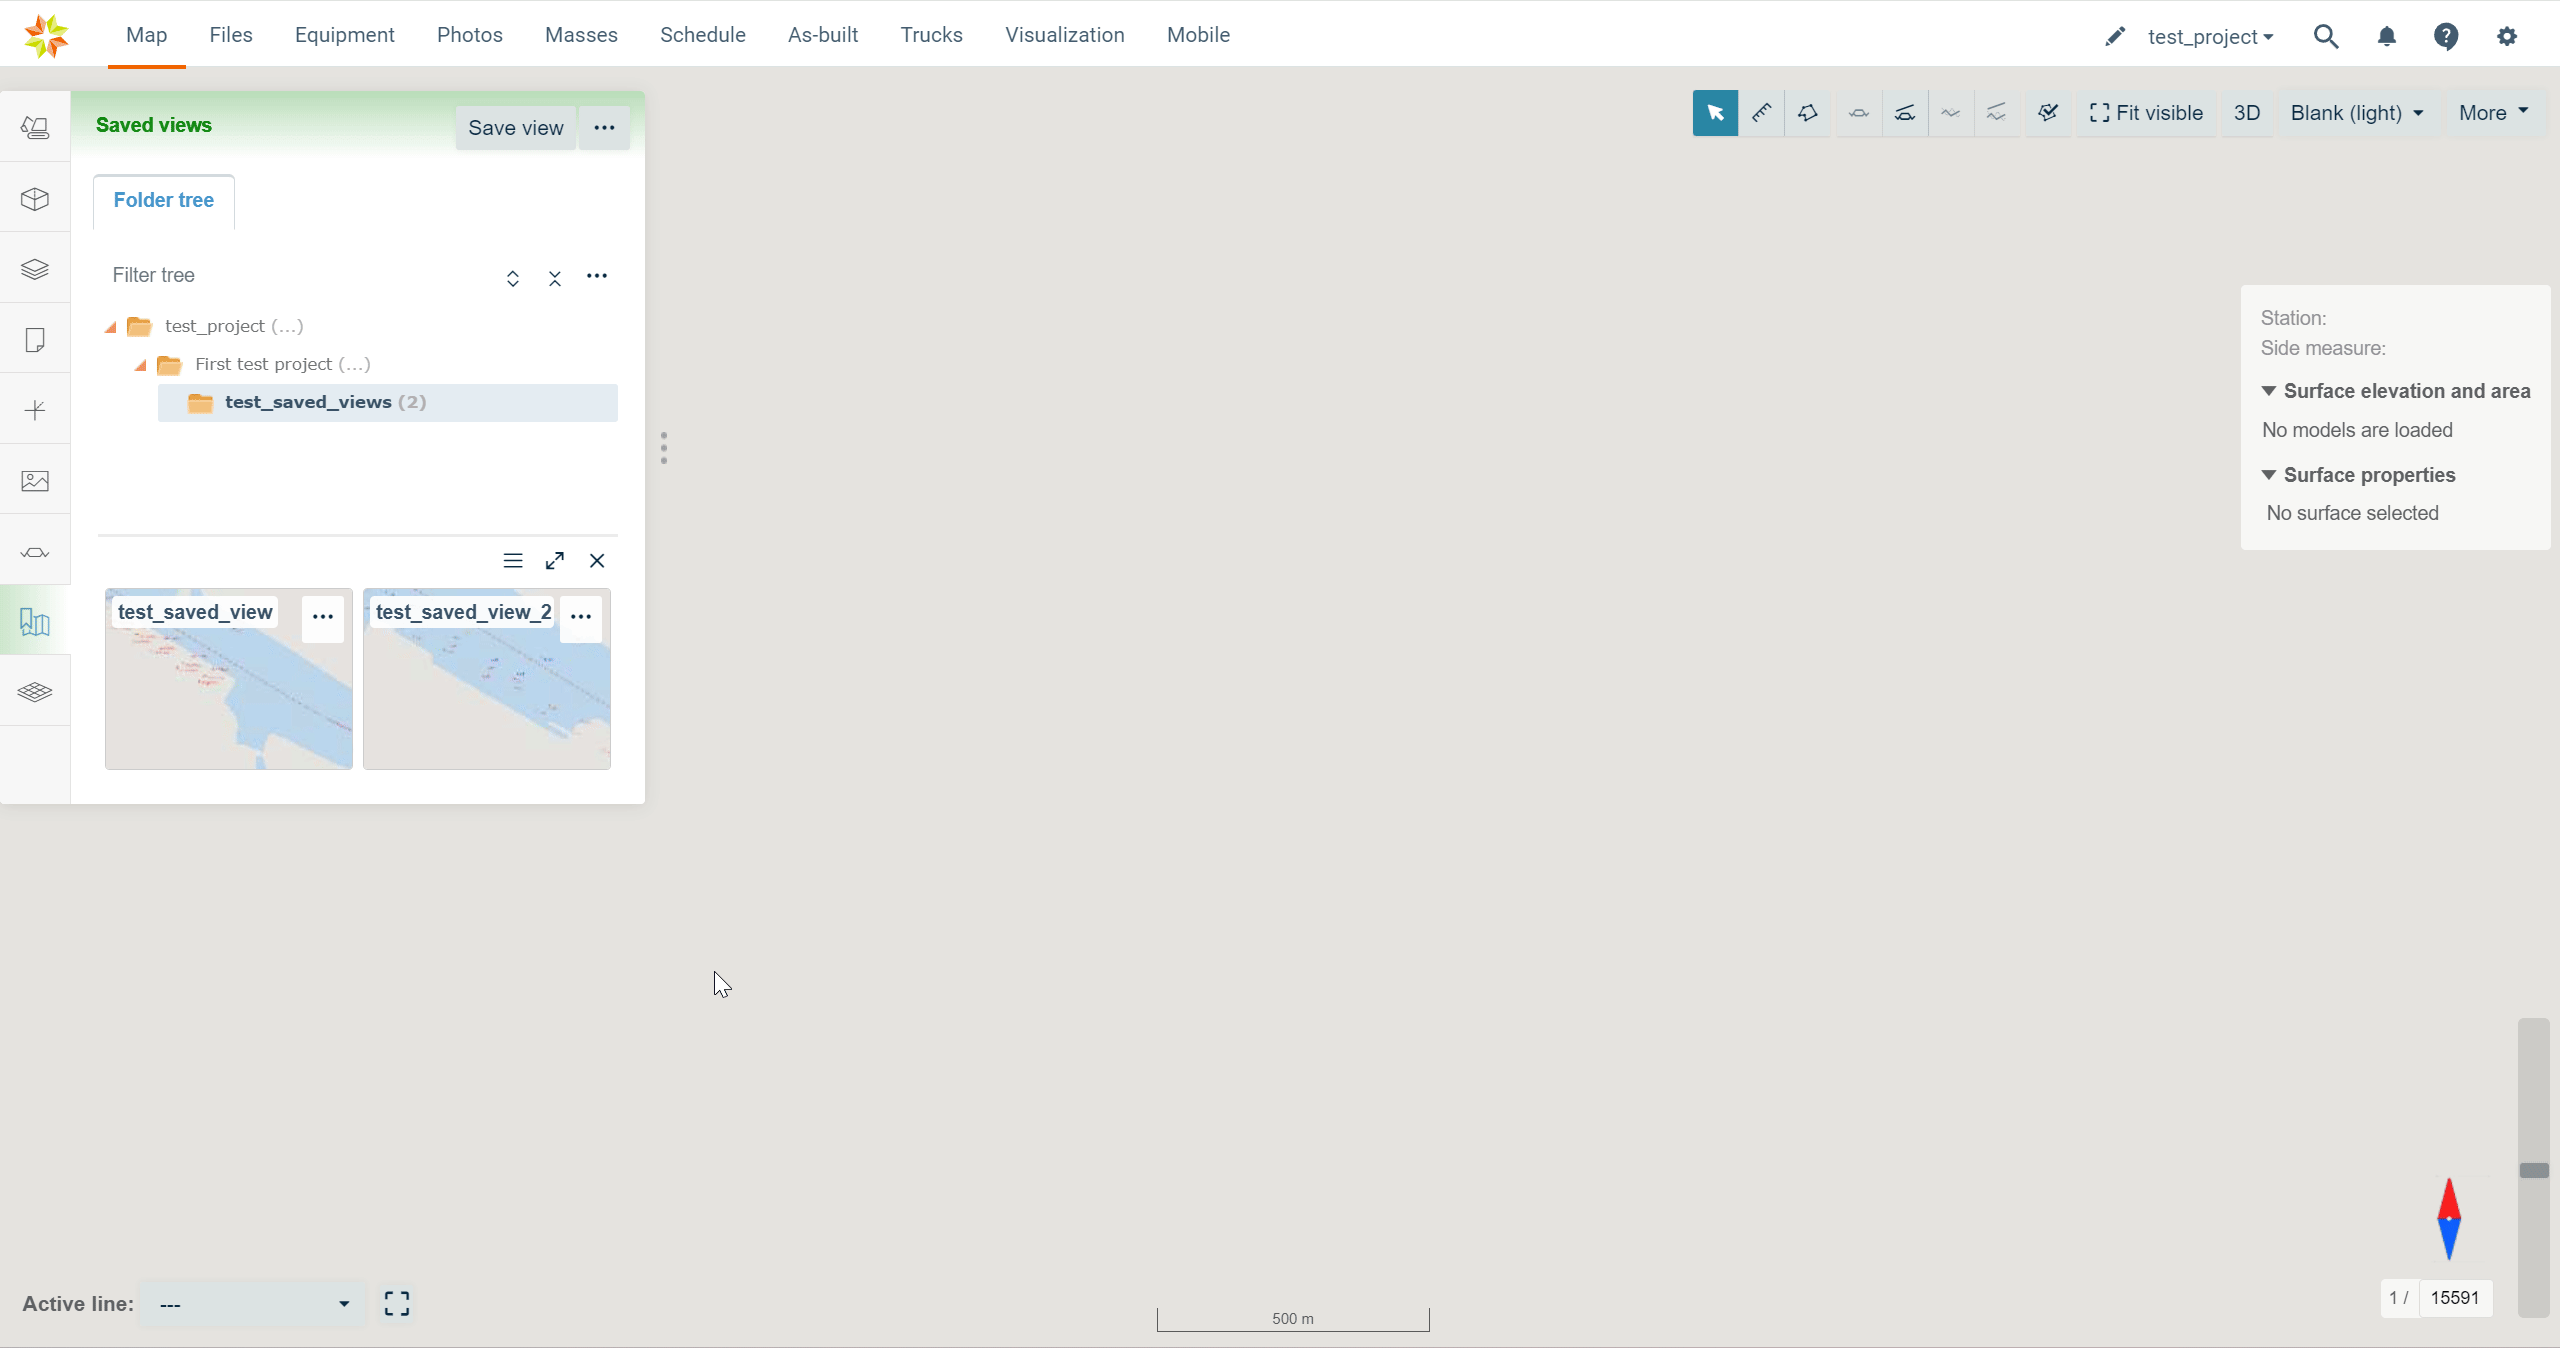
Task: Toggle 3D view mode
Action: [2246, 113]
